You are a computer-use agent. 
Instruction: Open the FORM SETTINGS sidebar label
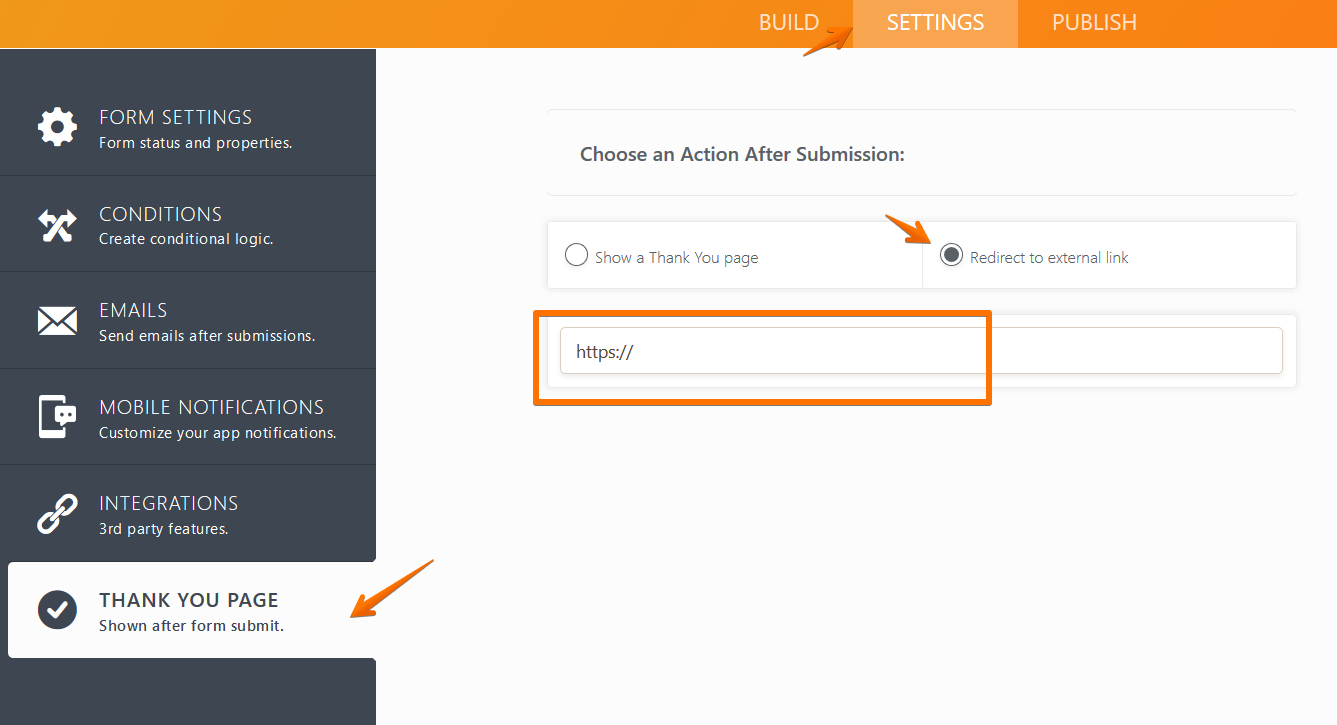click(175, 117)
